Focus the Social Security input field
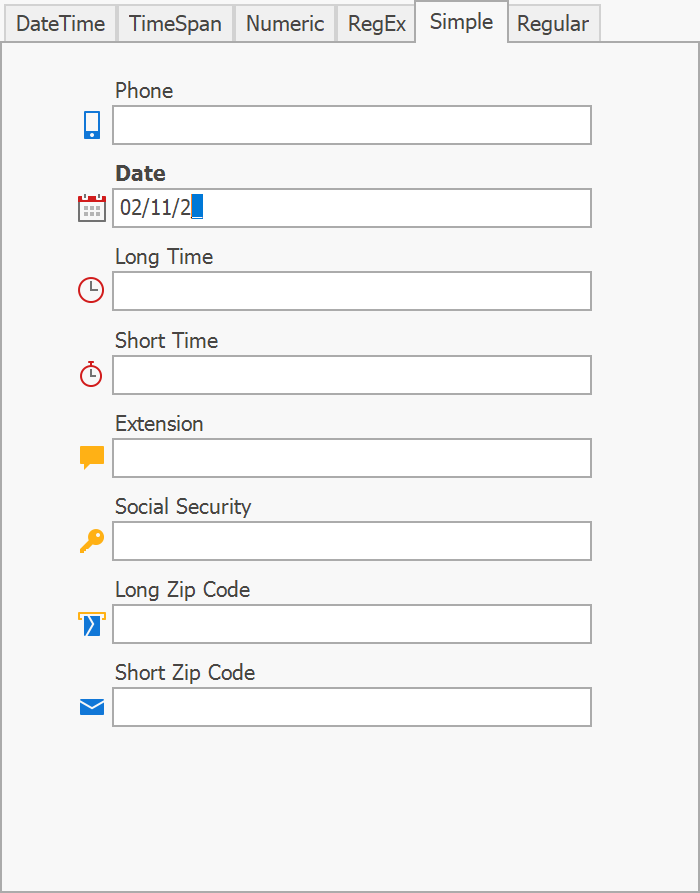The image size is (700, 893). pyautogui.click(x=352, y=541)
